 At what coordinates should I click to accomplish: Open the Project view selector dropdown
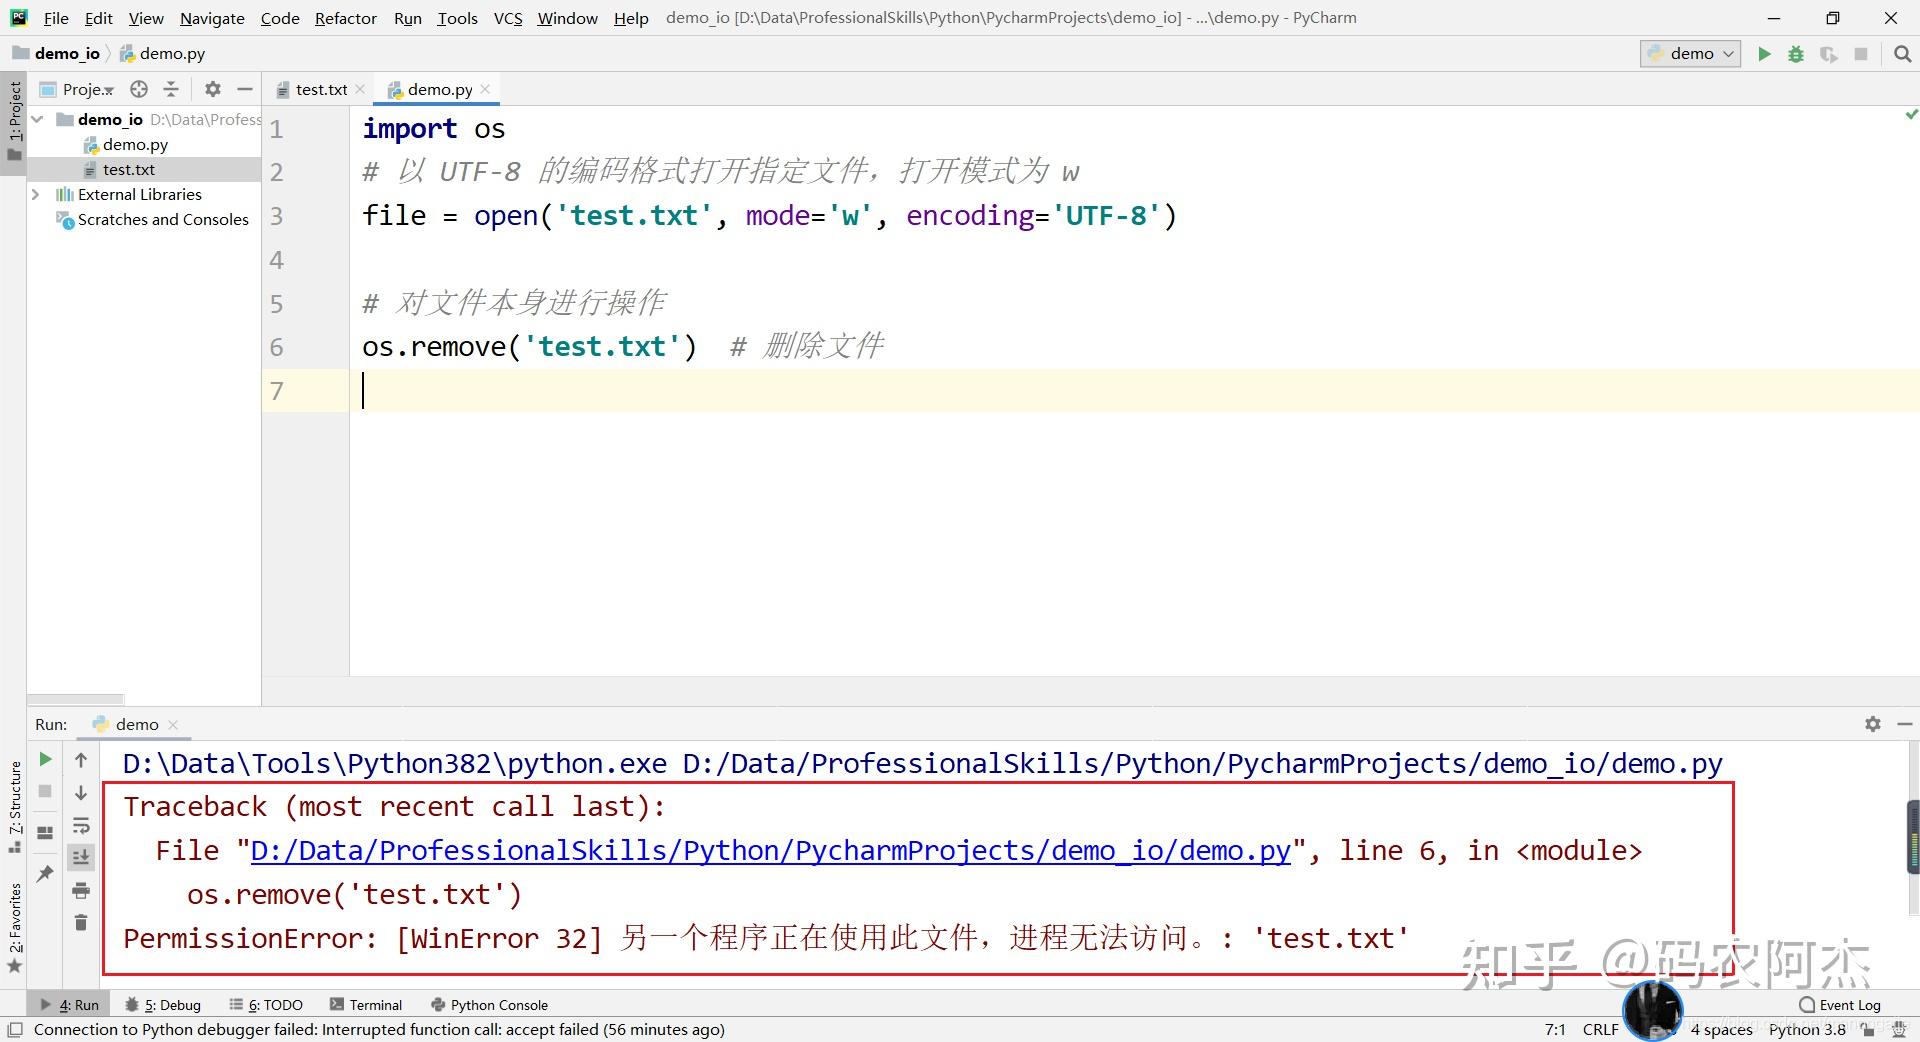click(x=78, y=89)
